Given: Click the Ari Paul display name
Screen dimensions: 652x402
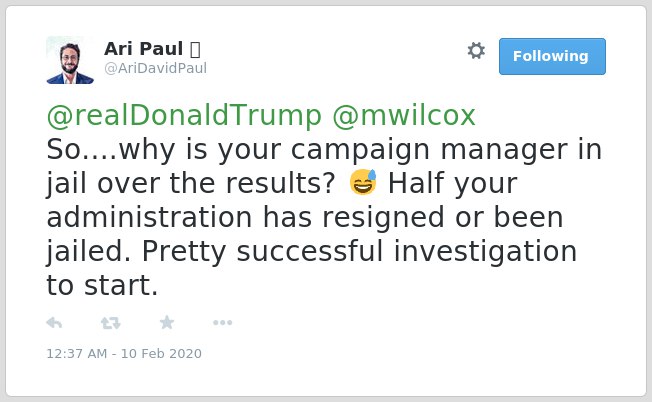Looking at the screenshot, I should (143, 49).
